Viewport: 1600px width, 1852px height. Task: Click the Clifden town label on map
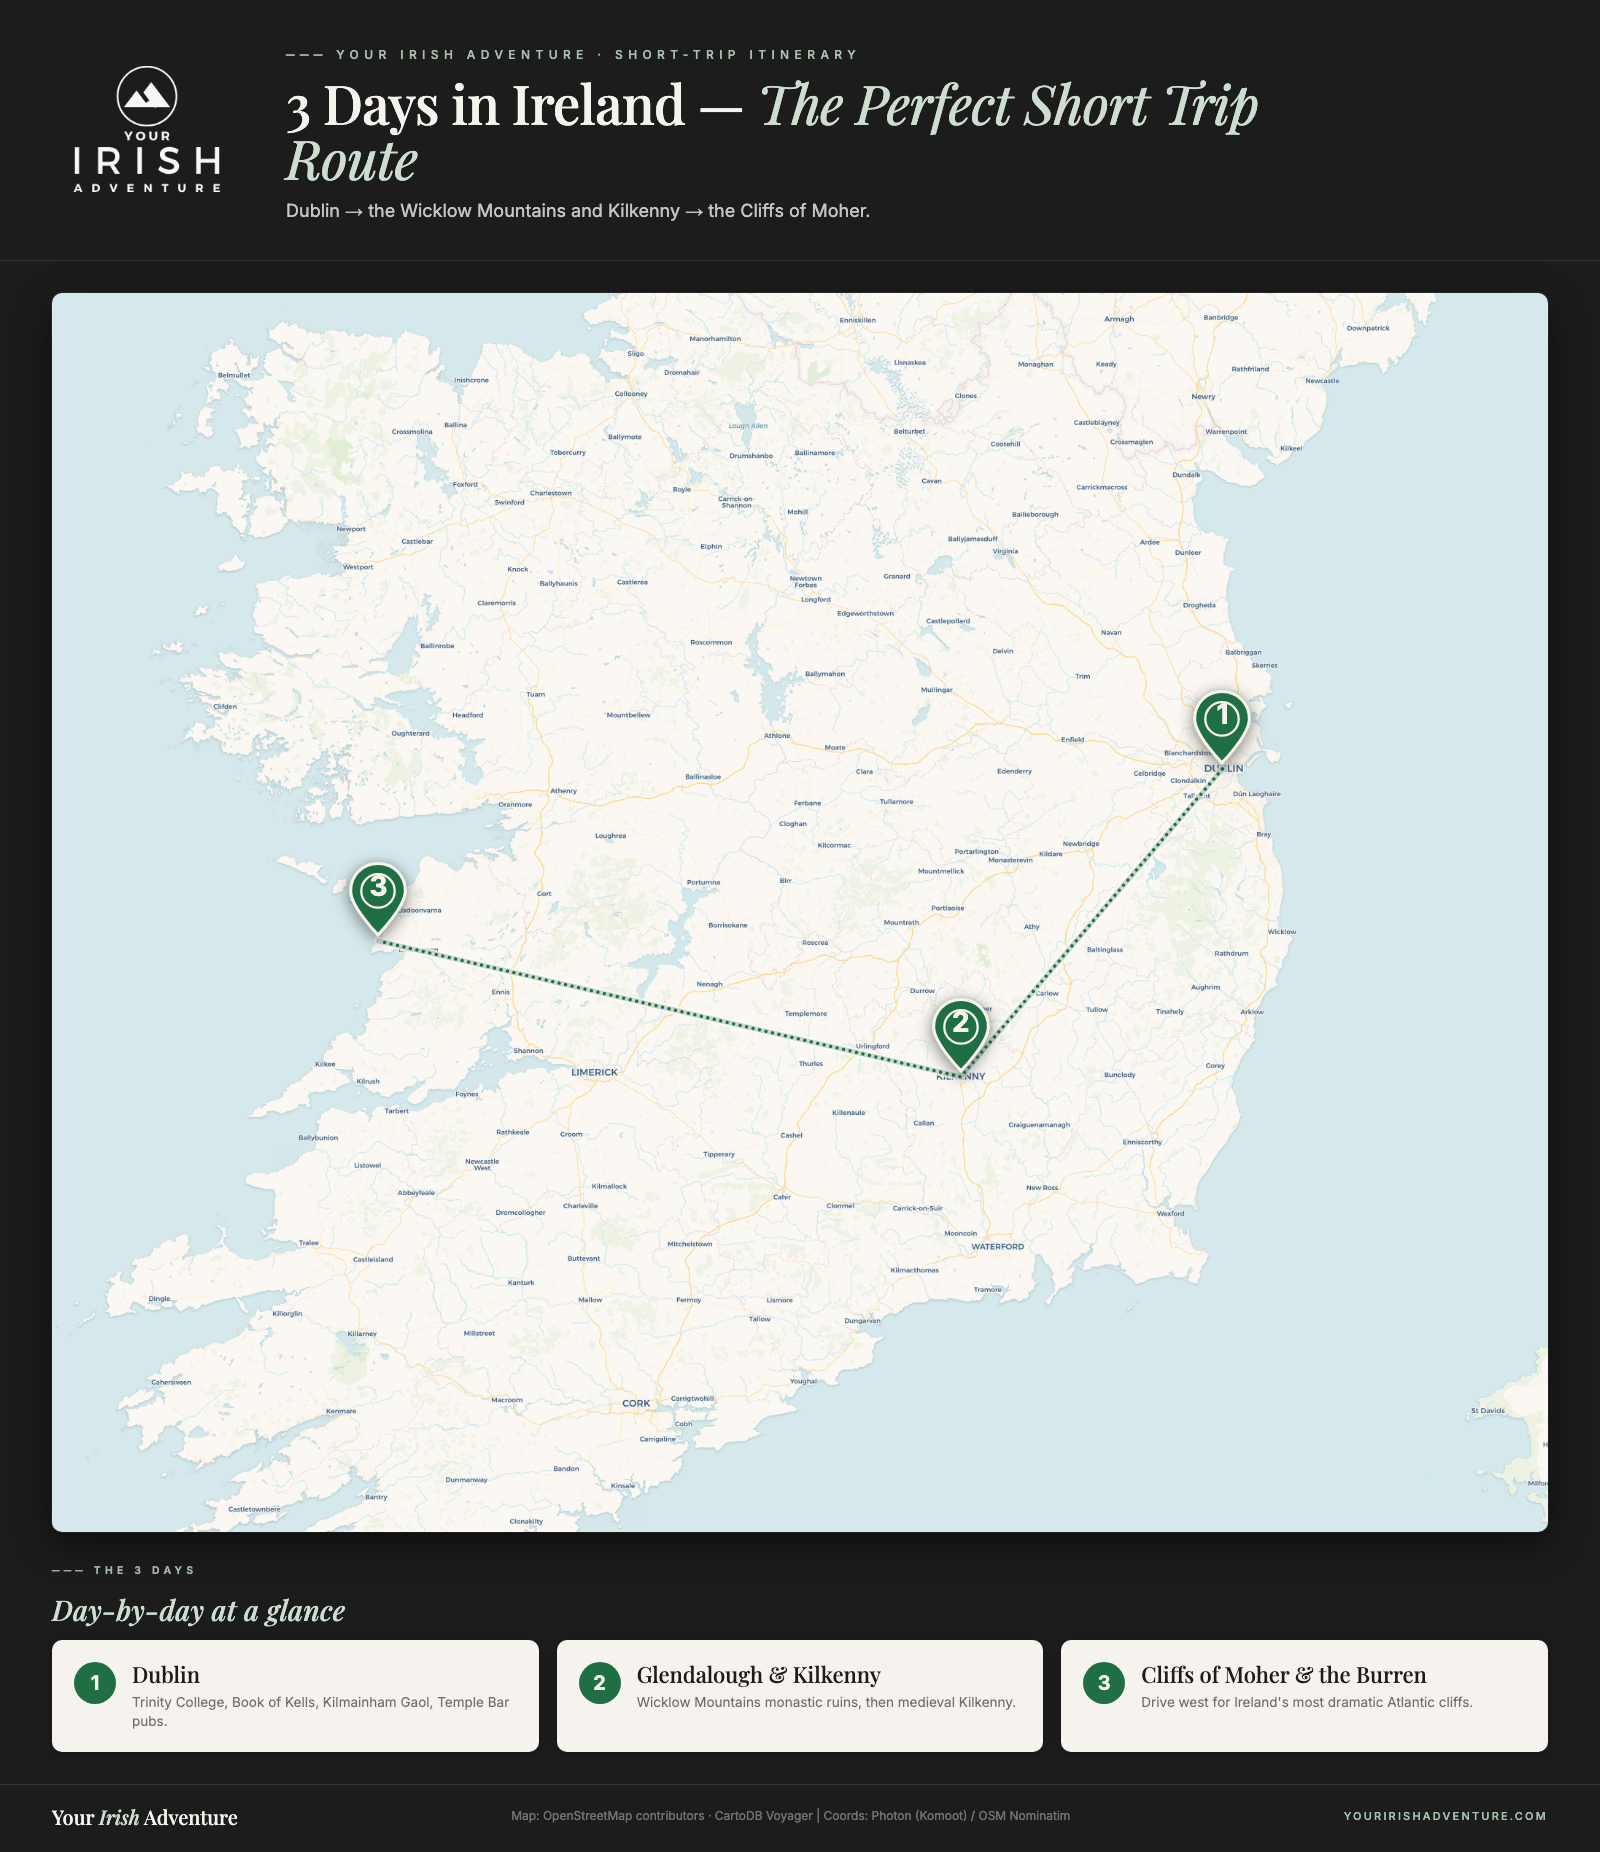[x=225, y=707]
